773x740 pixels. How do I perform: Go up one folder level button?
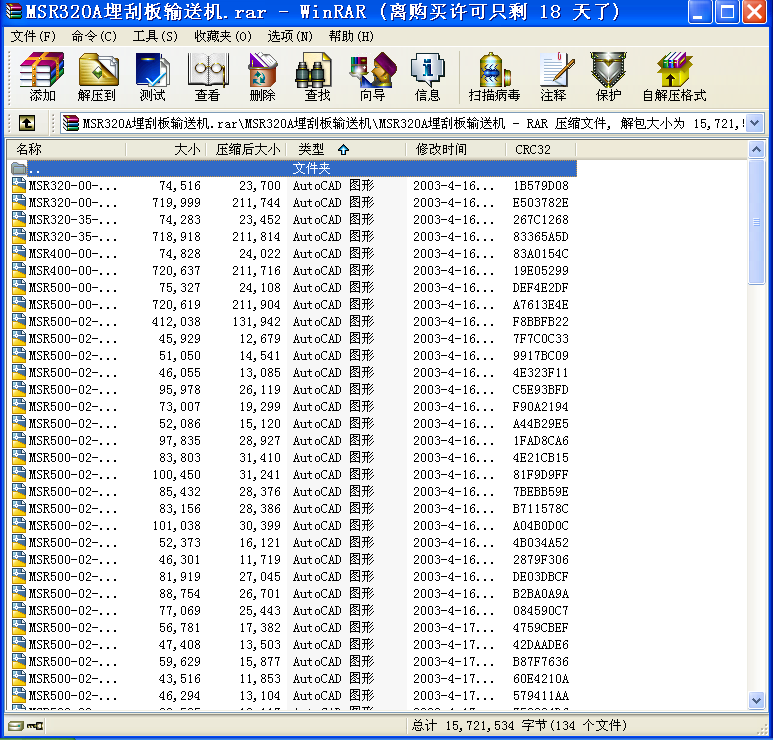[27, 123]
